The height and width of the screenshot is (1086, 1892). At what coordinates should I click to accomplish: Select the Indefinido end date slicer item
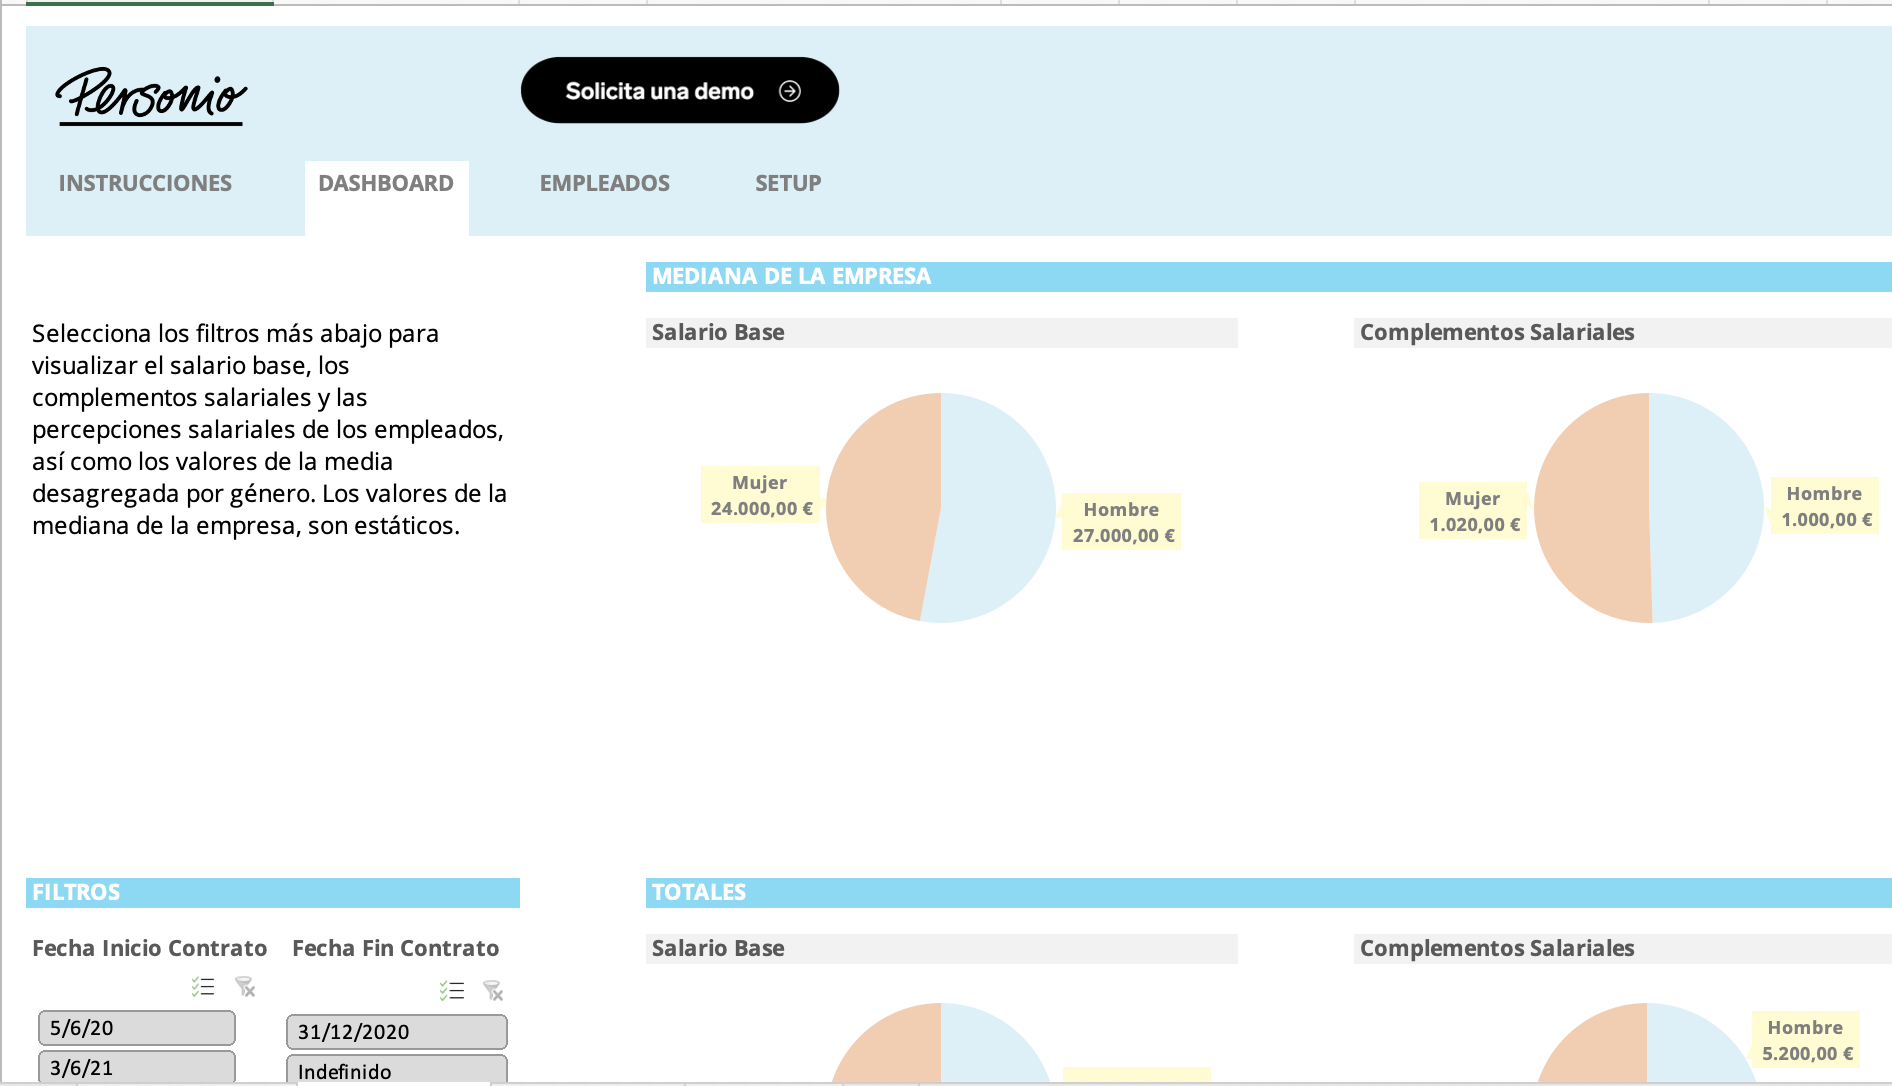[397, 1070]
